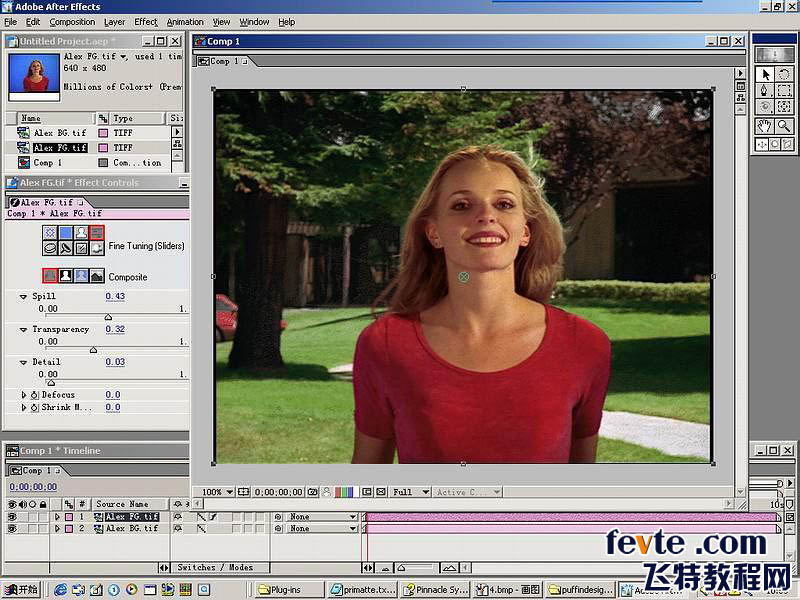Click the RGB channels display icon
This screenshot has width=800, height=600.
[344, 492]
